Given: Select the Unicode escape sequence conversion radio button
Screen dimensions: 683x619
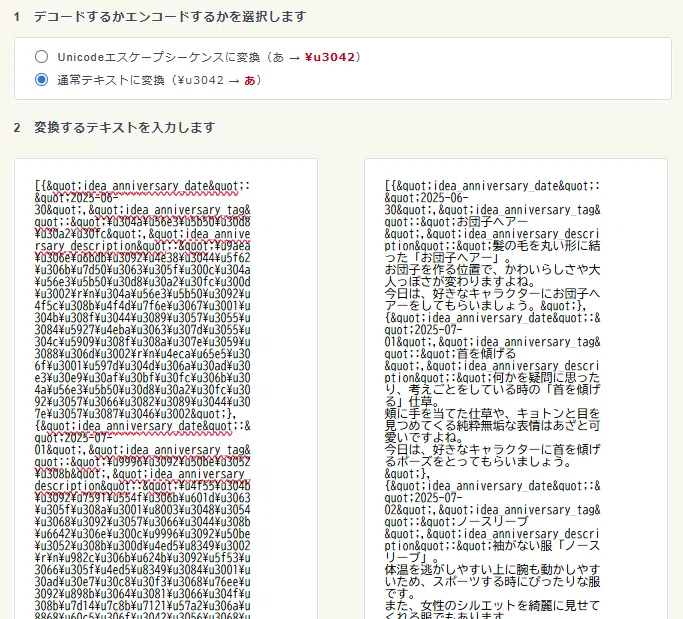Looking at the screenshot, I should click(x=41, y=57).
